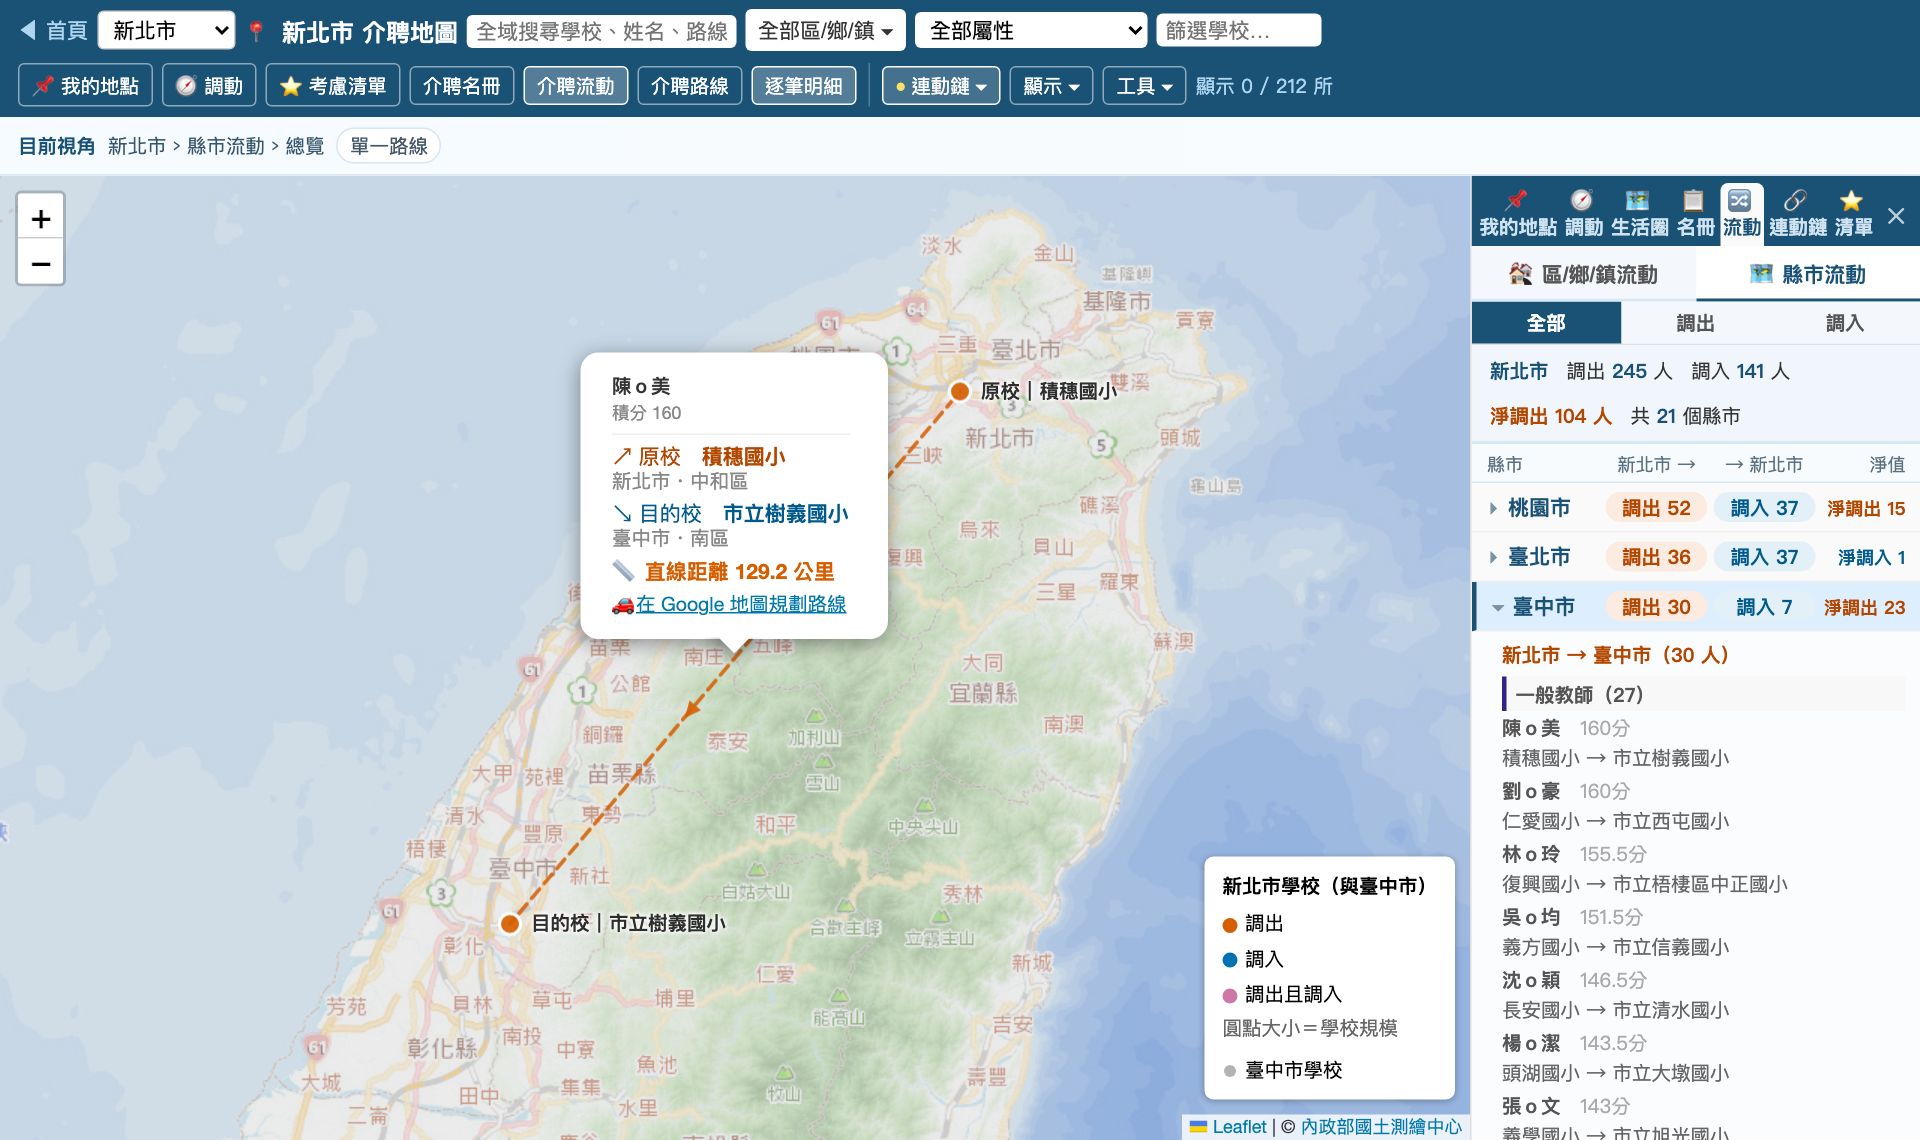The width and height of the screenshot is (1920, 1140).
Task: Close the side panel with X
Action: click(x=1896, y=215)
